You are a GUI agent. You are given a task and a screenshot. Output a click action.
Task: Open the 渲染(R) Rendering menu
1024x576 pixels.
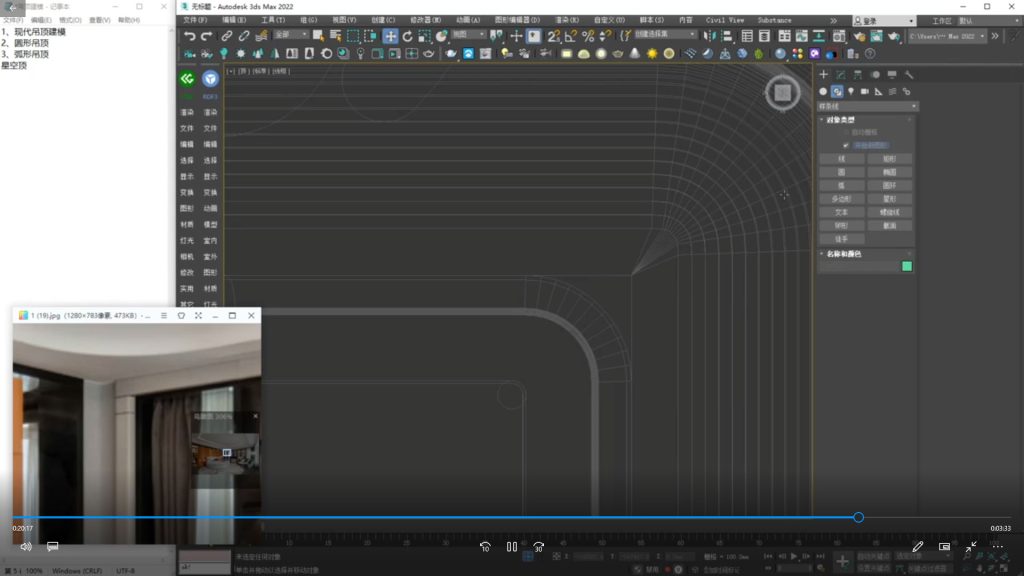tap(567, 20)
